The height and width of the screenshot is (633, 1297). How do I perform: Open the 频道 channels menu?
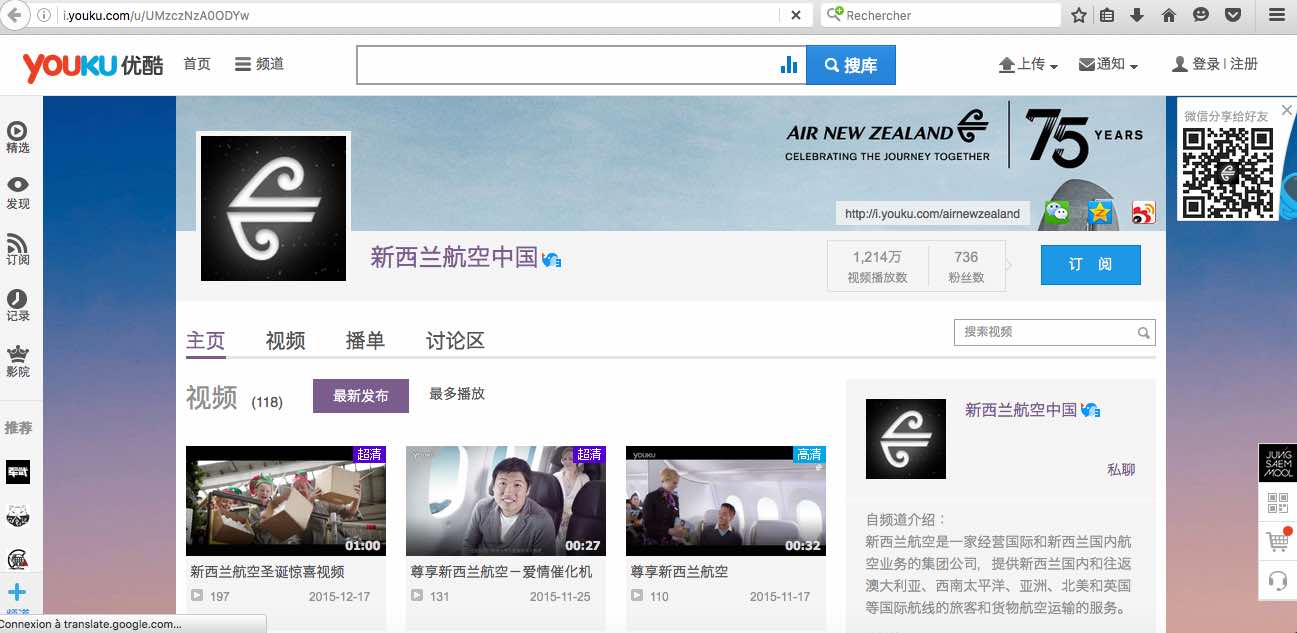coord(260,64)
